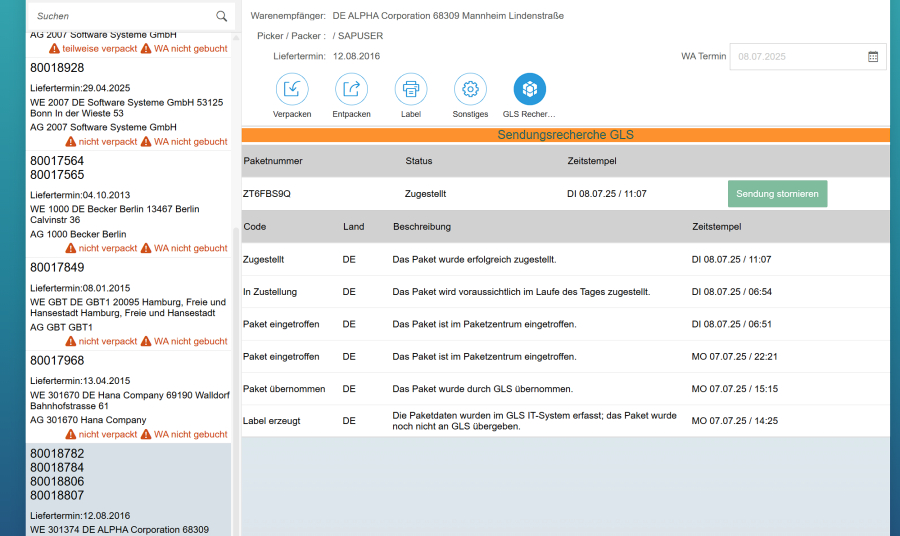Click the Beschreibung column header
The width and height of the screenshot is (900, 536).
pos(422,227)
